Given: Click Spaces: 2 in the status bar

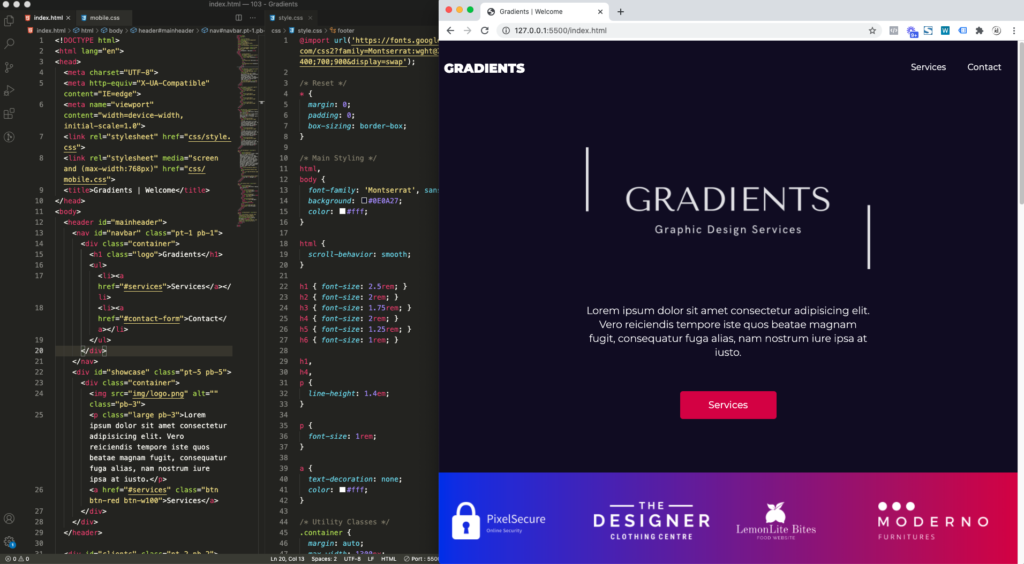Looking at the screenshot, I should (324, 559).
